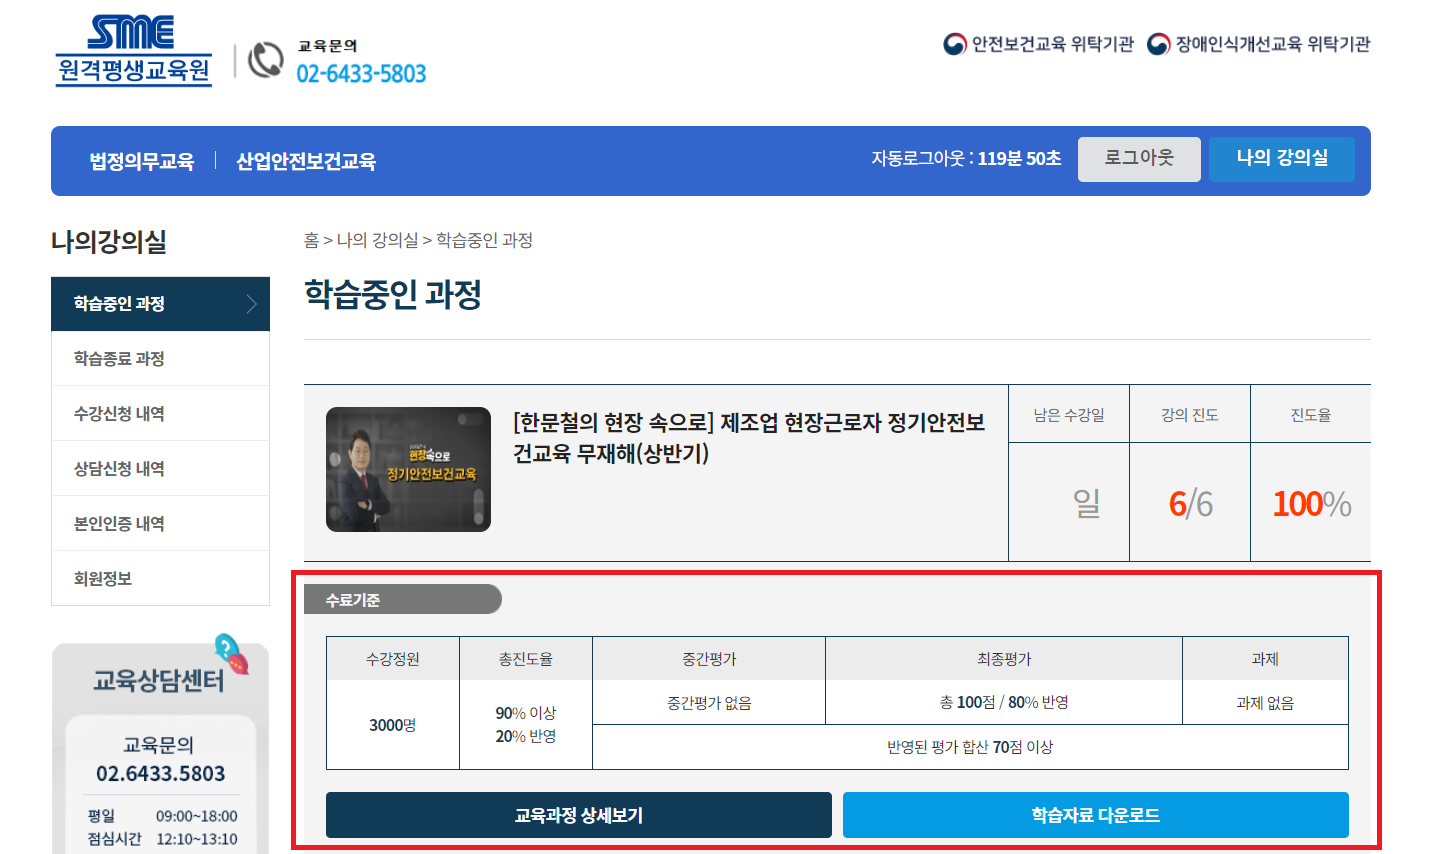
Task: Click the 안전보건교육 위탁기관 emblem
Action: point(955,44)
